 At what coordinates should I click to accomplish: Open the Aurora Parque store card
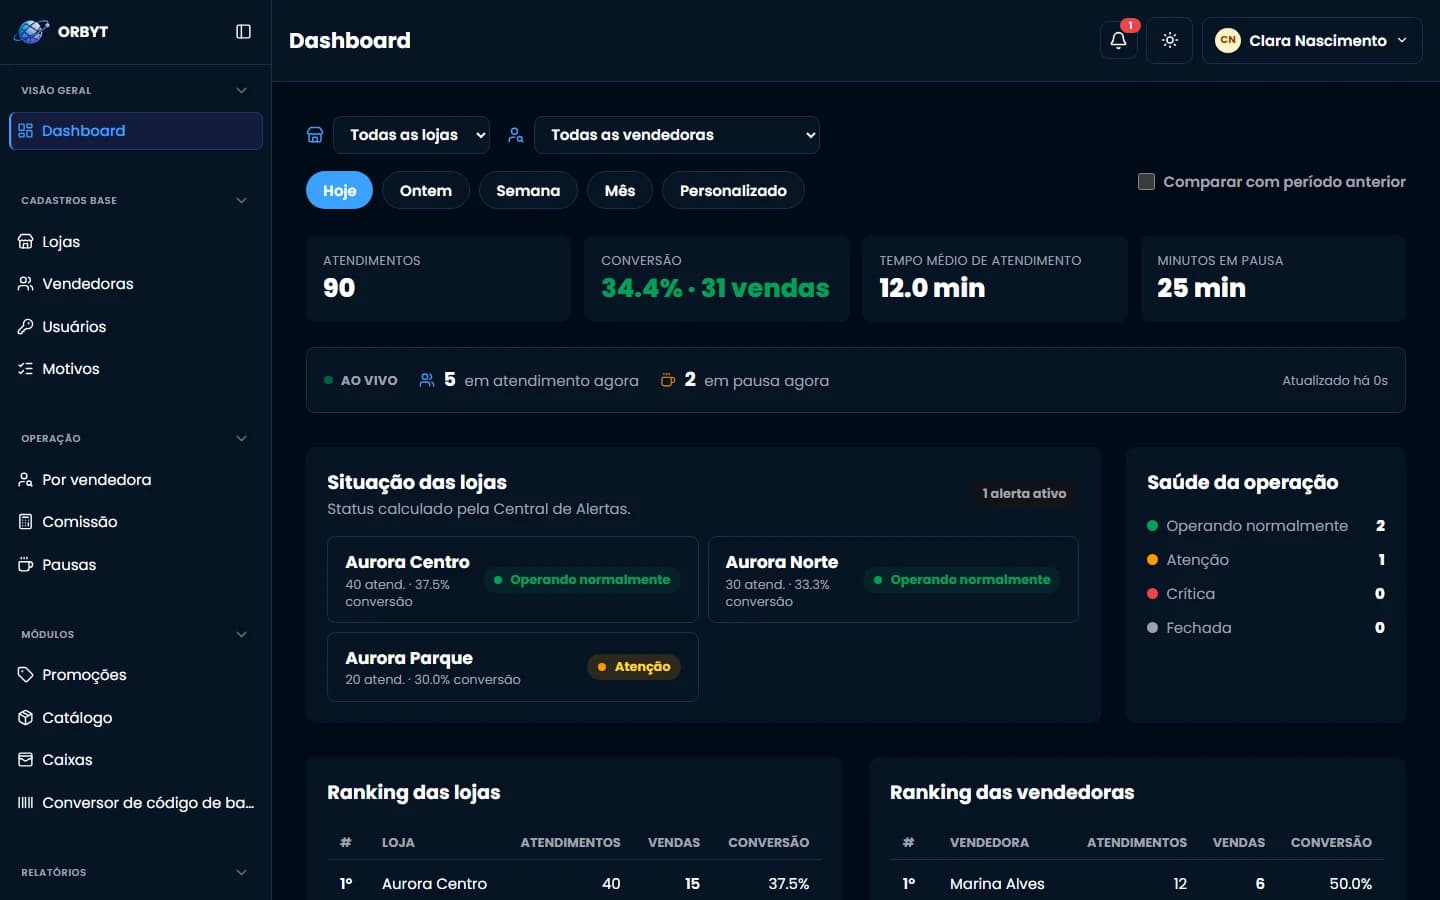[x=513, y=667]
